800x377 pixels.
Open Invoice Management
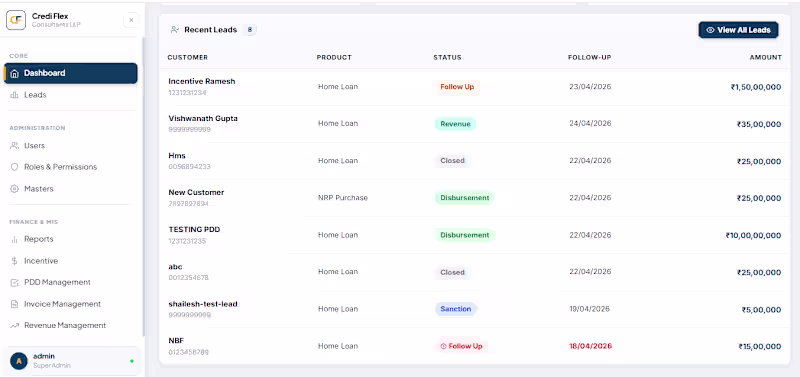[70, 304]
